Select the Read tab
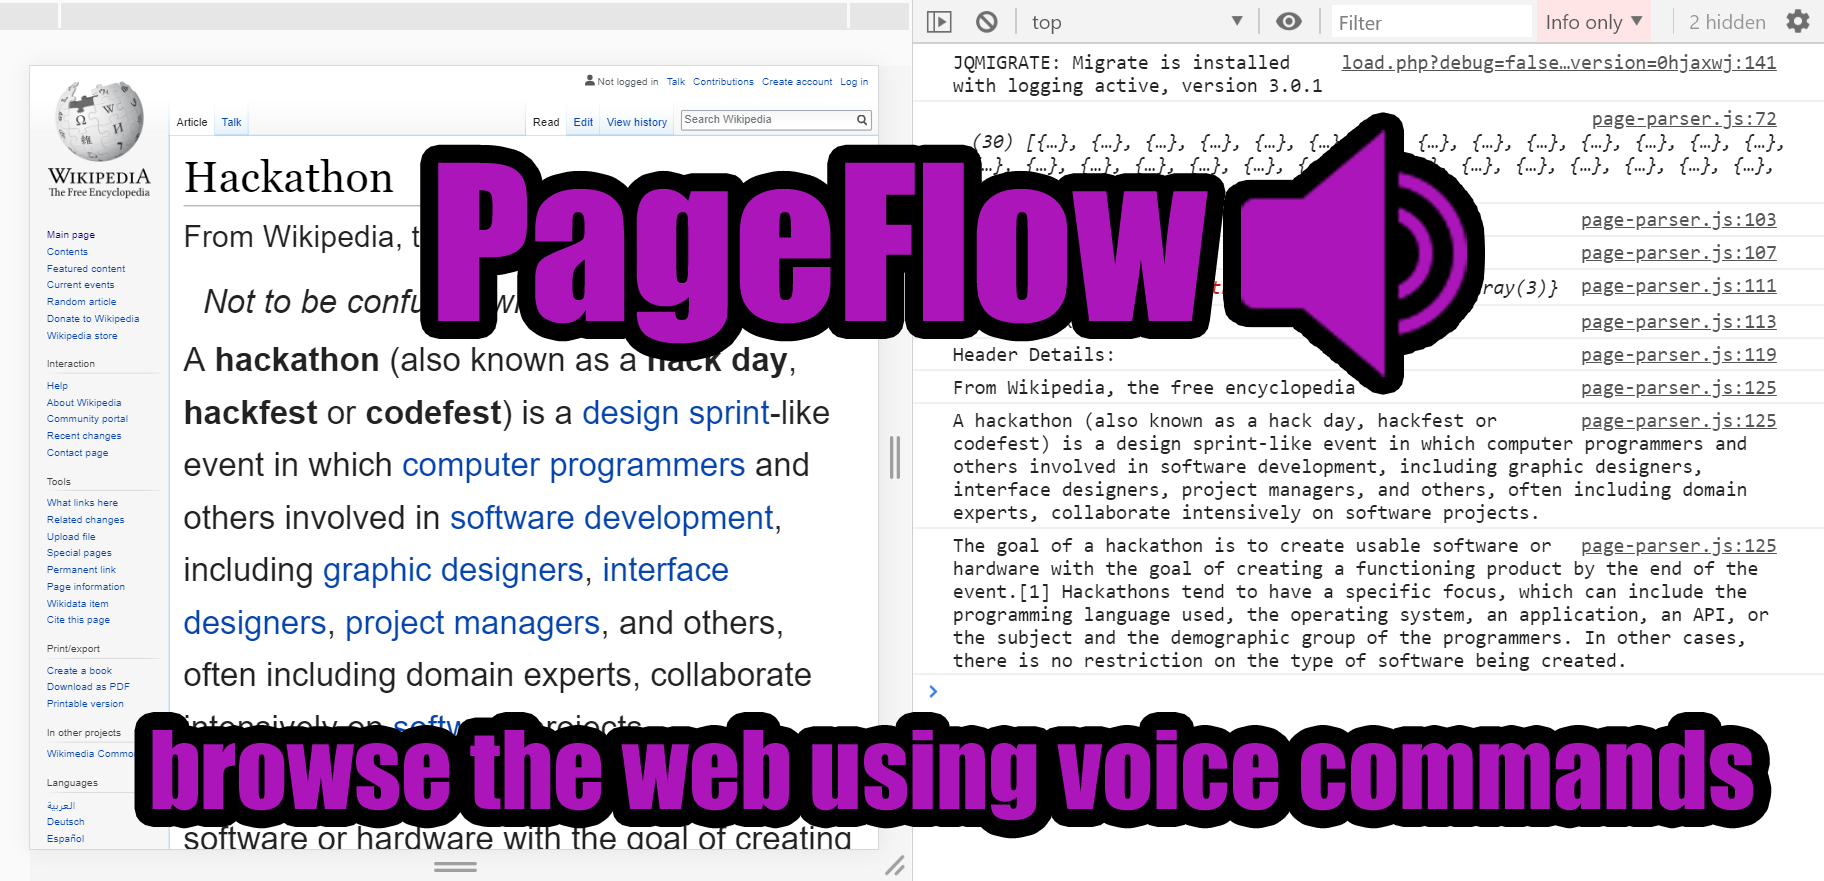1824x881 pixels. 546,122
